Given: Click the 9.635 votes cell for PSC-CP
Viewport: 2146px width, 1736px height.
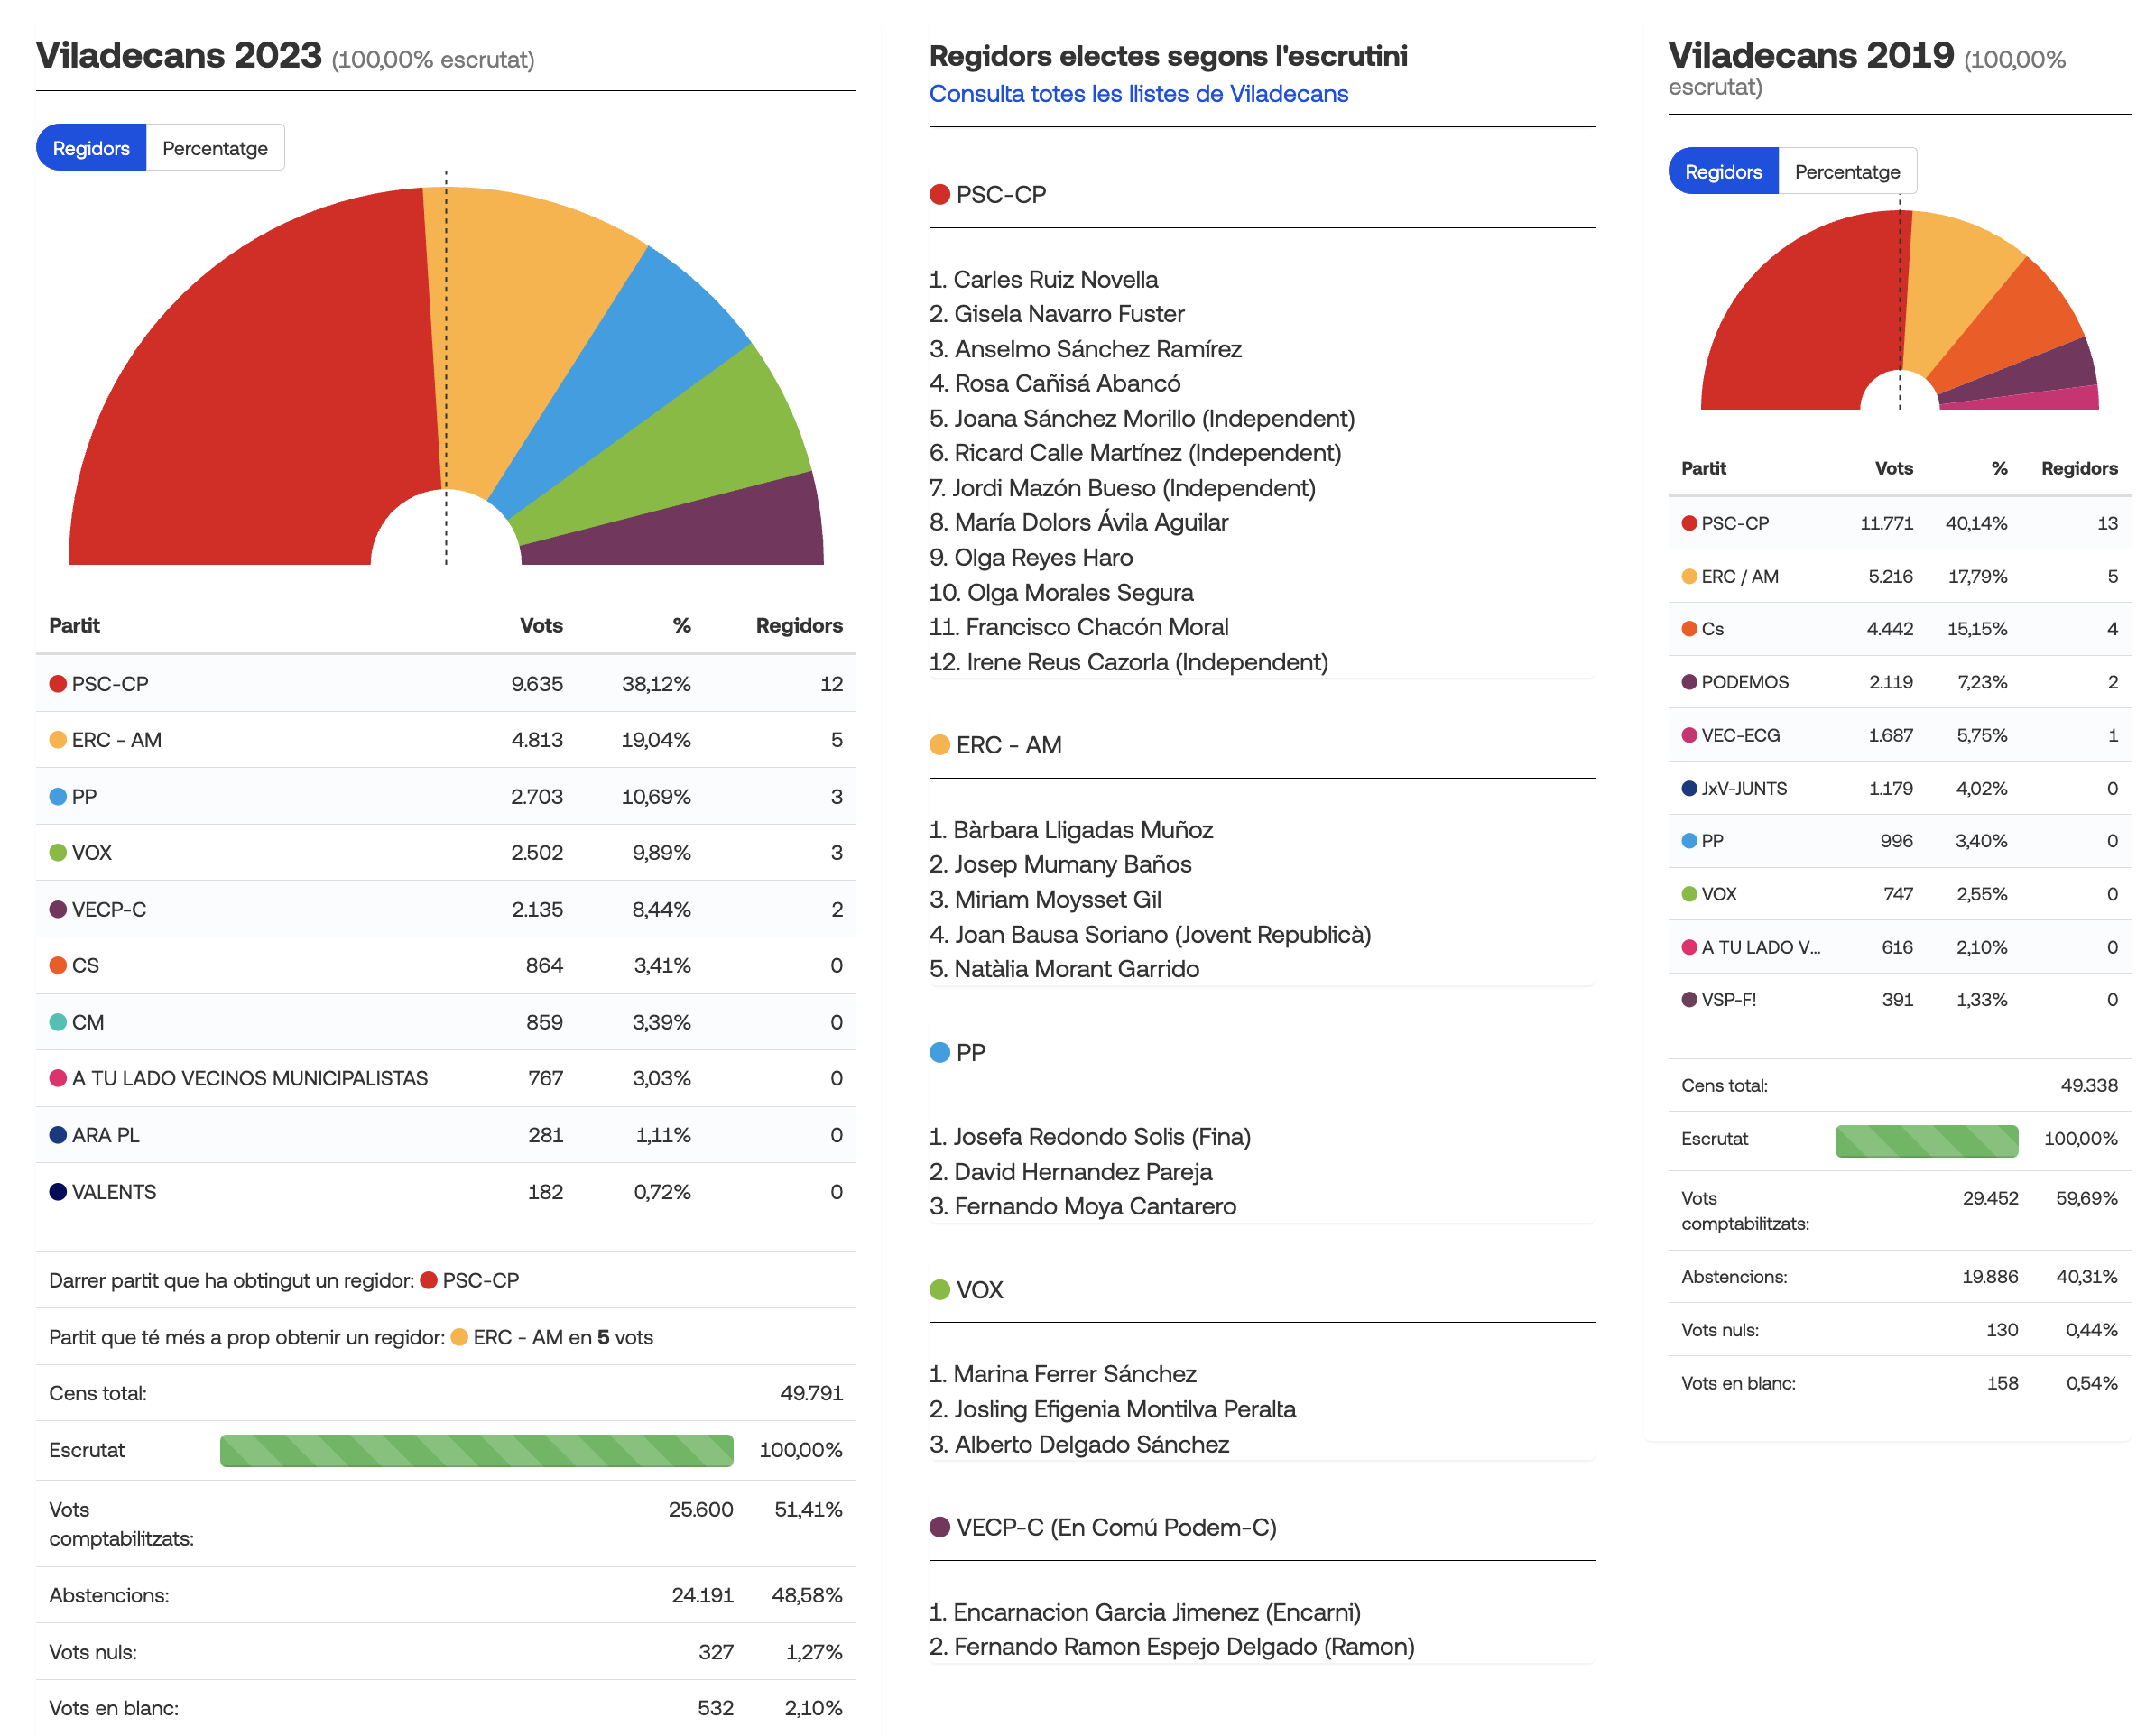Looking at the screenshot, I should (x=537, y=683).
